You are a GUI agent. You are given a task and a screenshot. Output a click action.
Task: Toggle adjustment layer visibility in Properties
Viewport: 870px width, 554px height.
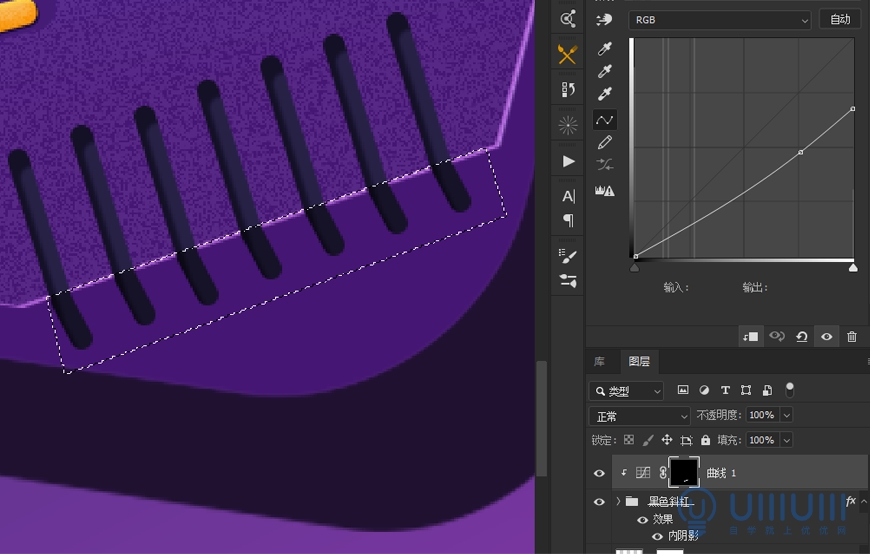pyautogui.click(x=826, y=336)
